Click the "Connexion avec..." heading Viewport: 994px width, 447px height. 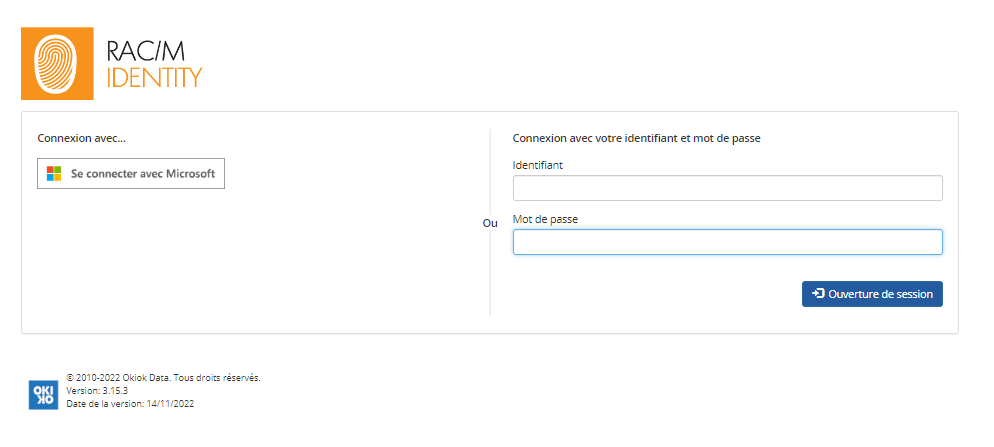[x=77, y=138]
